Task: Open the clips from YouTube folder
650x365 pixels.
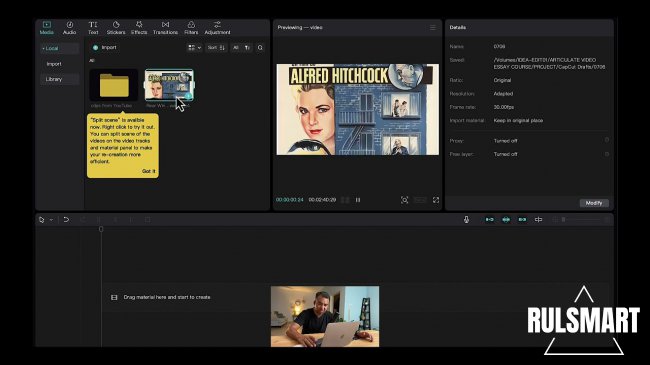Action: (x=114, y=85)
